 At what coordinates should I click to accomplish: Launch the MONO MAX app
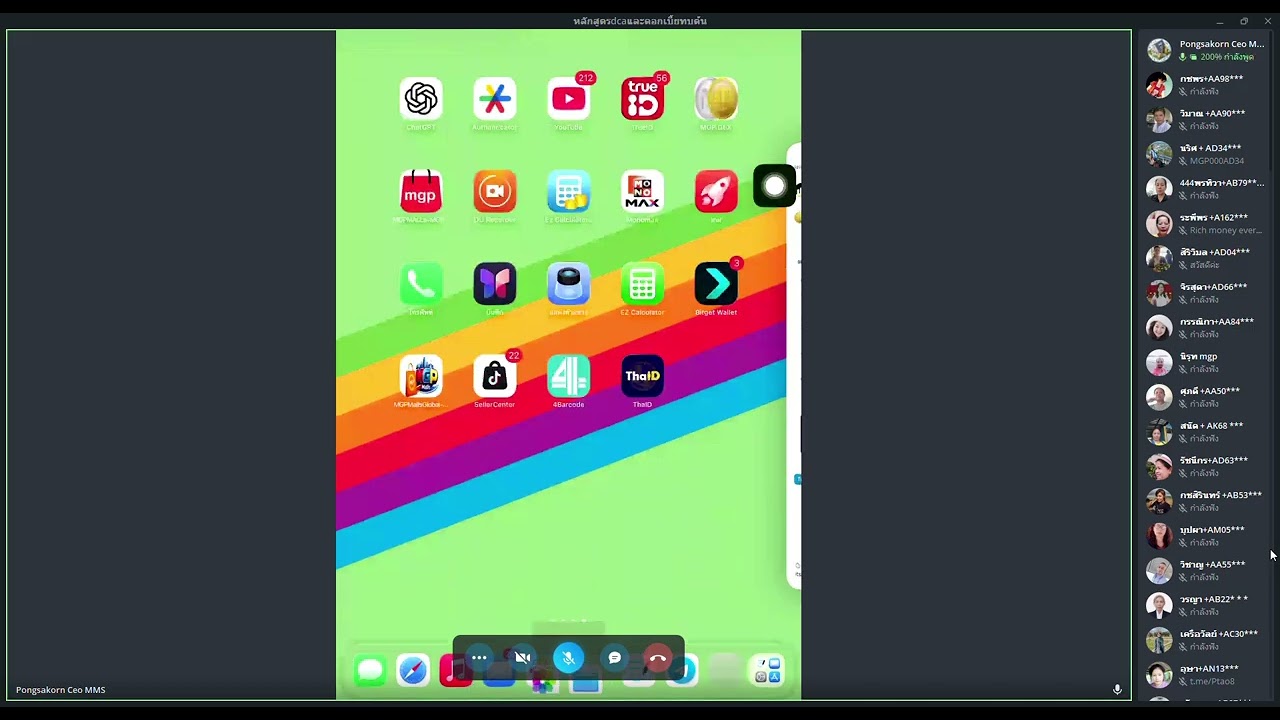point(642,191)
